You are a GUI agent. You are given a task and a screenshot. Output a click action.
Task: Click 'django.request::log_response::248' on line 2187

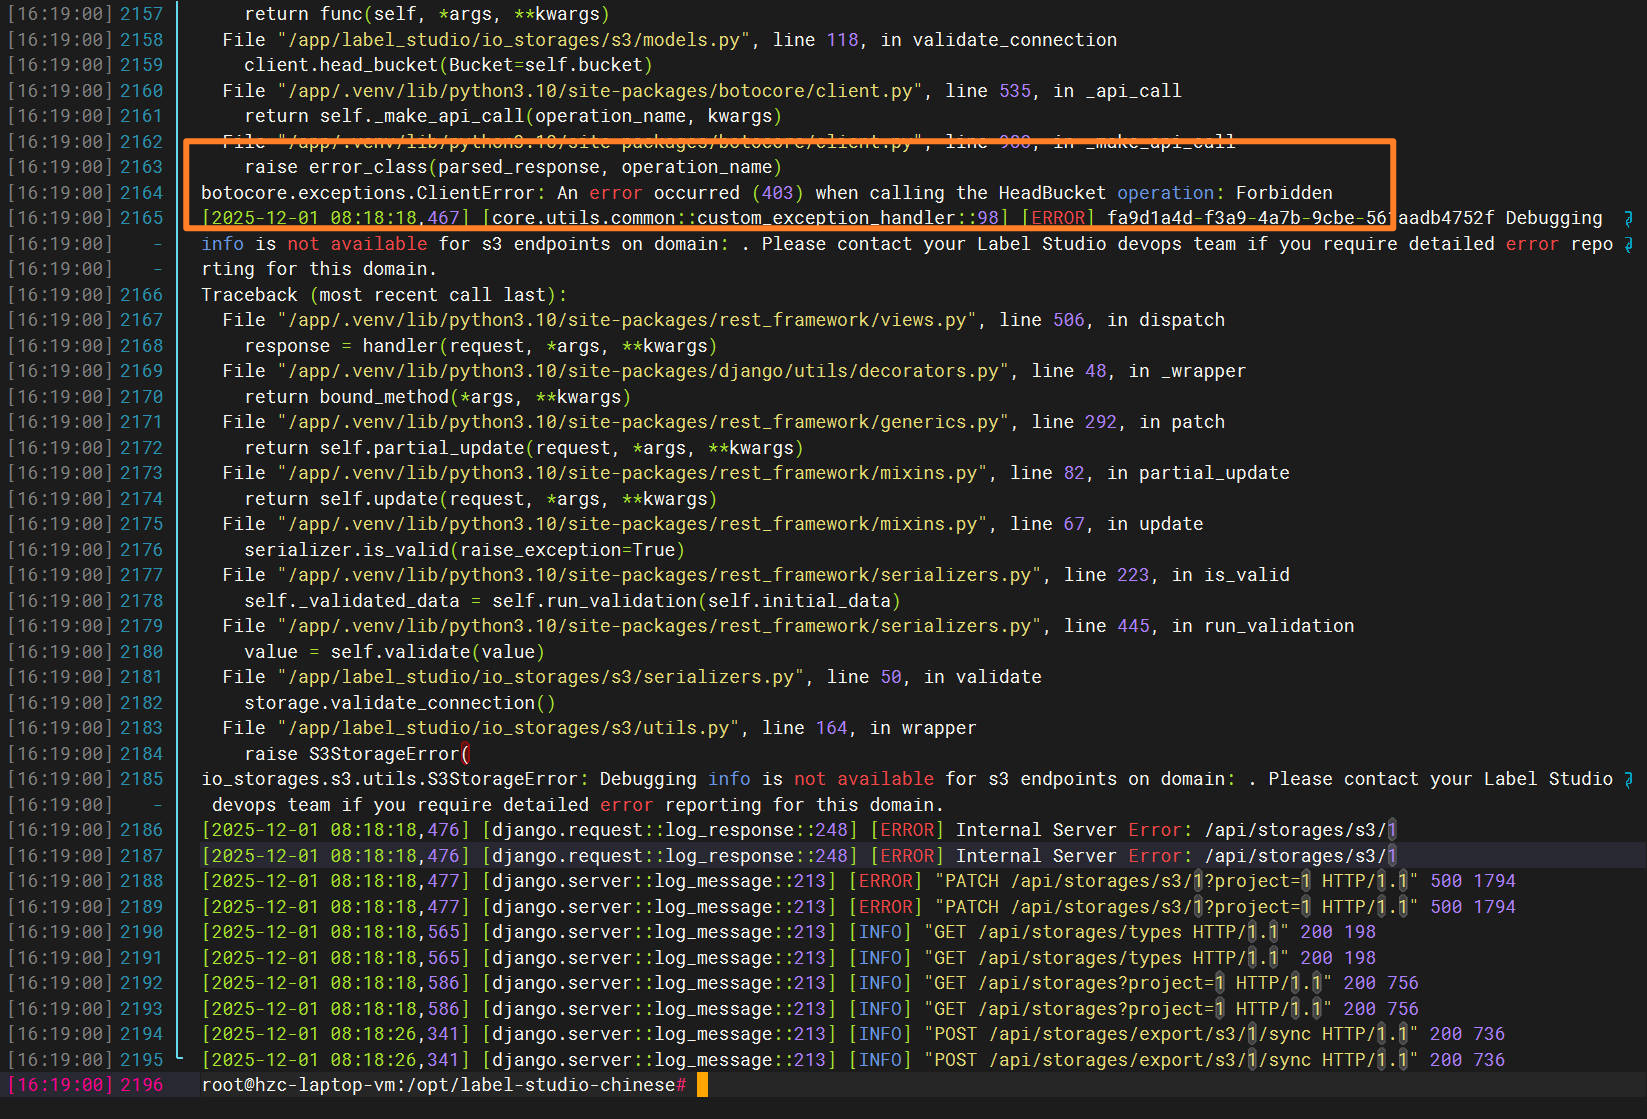click(x=669, y=856)
